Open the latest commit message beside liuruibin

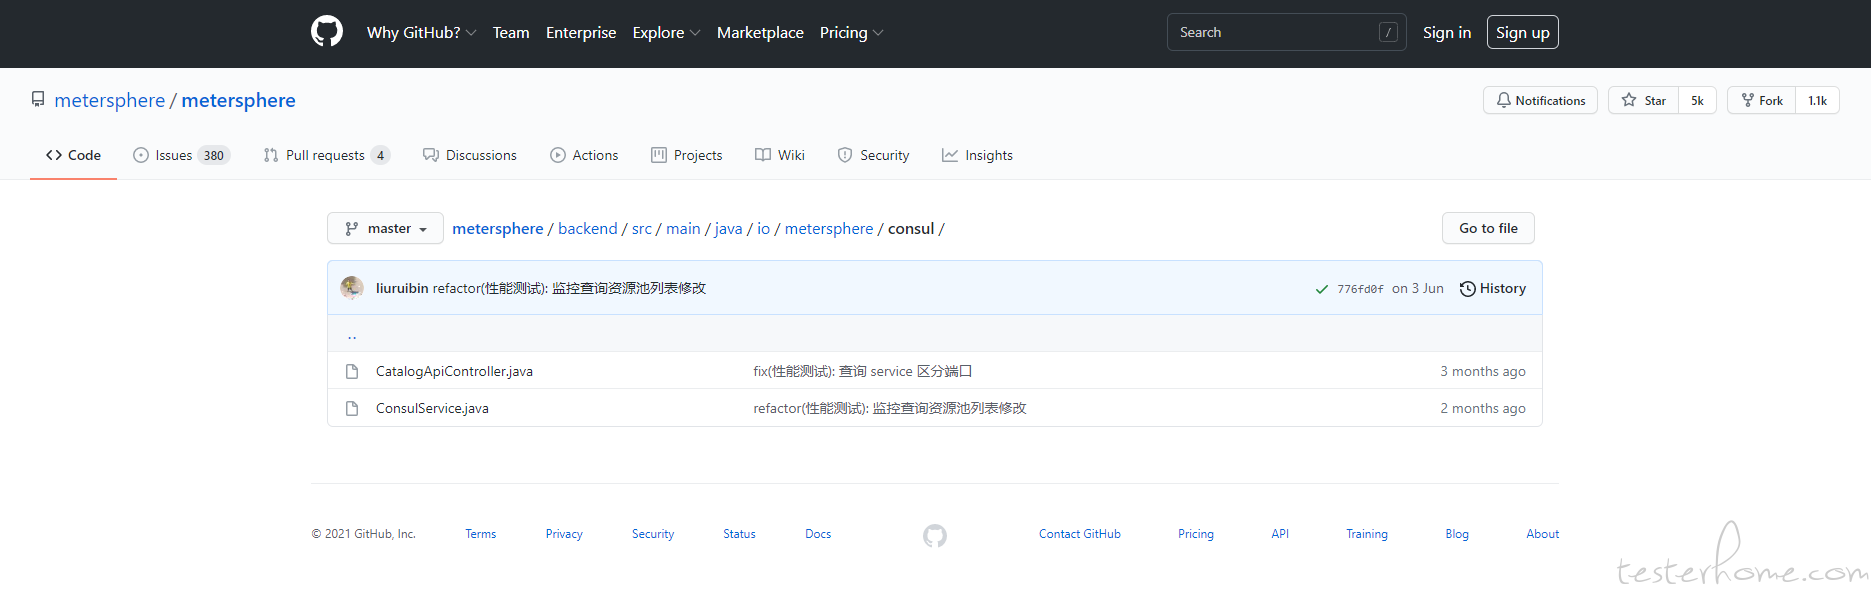coord(569,288)
